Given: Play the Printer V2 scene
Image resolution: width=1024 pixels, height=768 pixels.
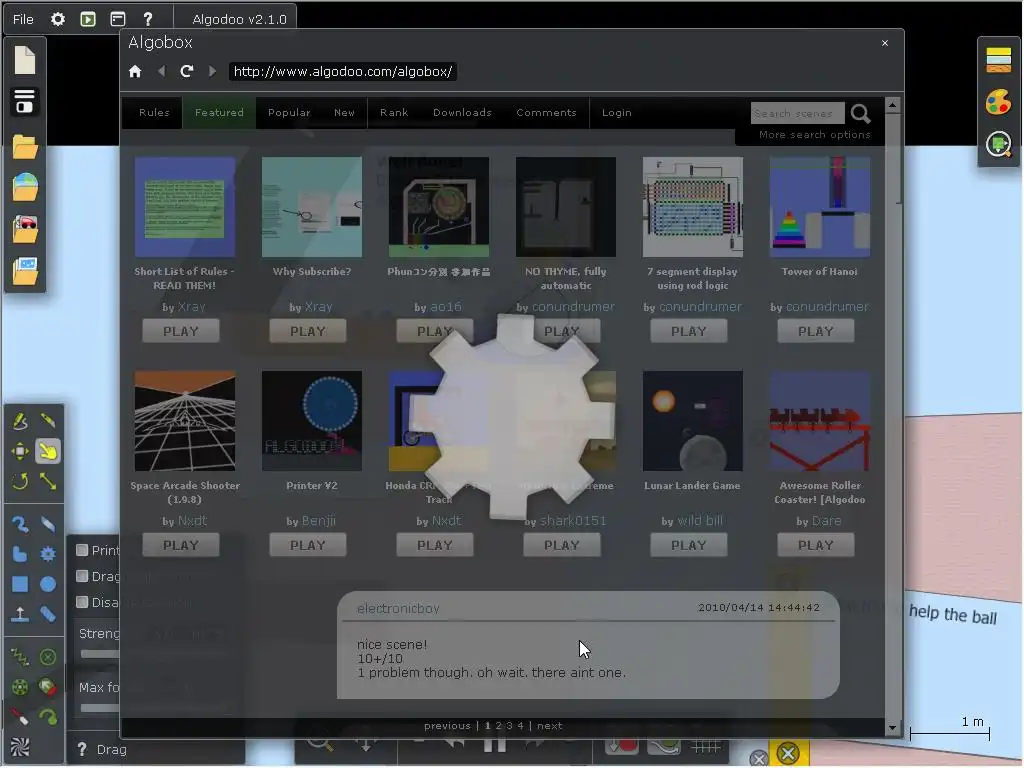Looking at the screenshot, I should [x=308, y=545].
